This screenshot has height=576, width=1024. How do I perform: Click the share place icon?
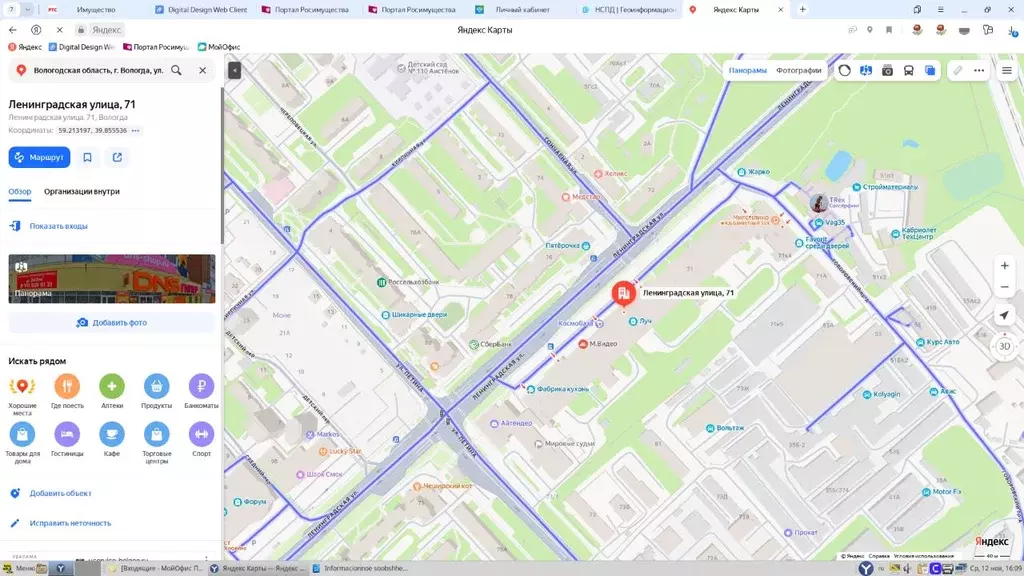(x=117, y=157)
